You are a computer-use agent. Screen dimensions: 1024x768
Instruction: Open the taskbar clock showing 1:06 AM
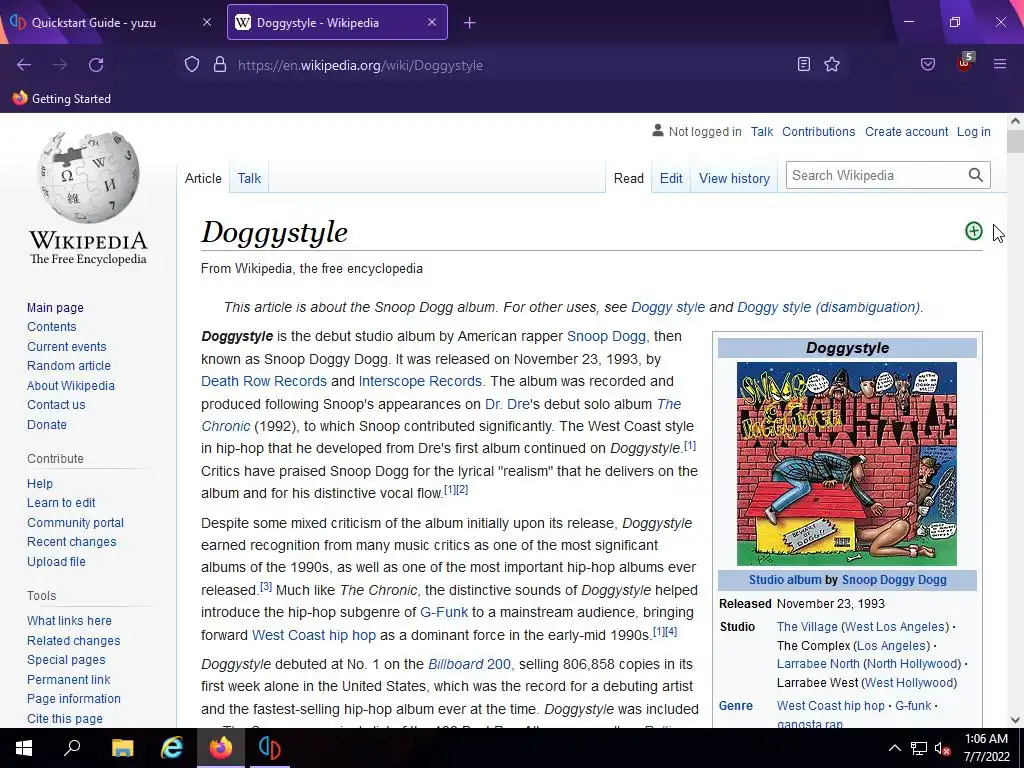987,748
